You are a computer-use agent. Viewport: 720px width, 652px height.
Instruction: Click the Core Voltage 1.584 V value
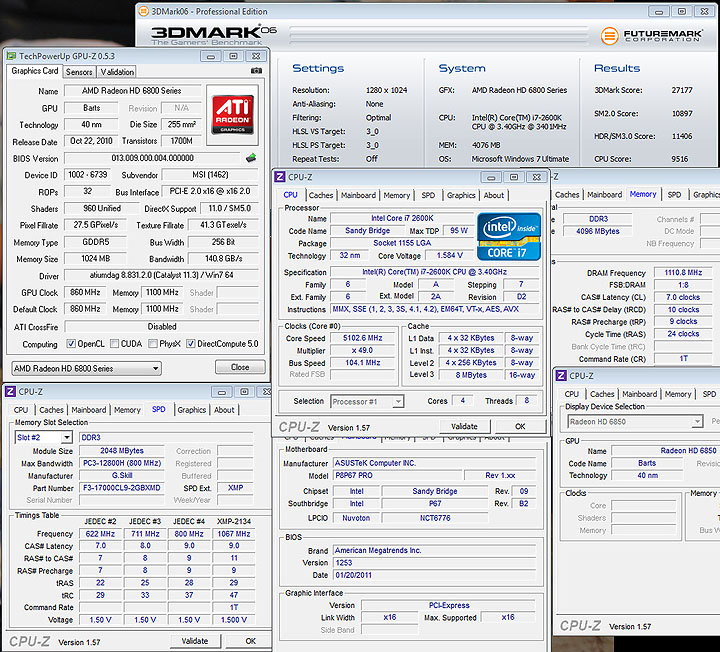coord(450,255)
